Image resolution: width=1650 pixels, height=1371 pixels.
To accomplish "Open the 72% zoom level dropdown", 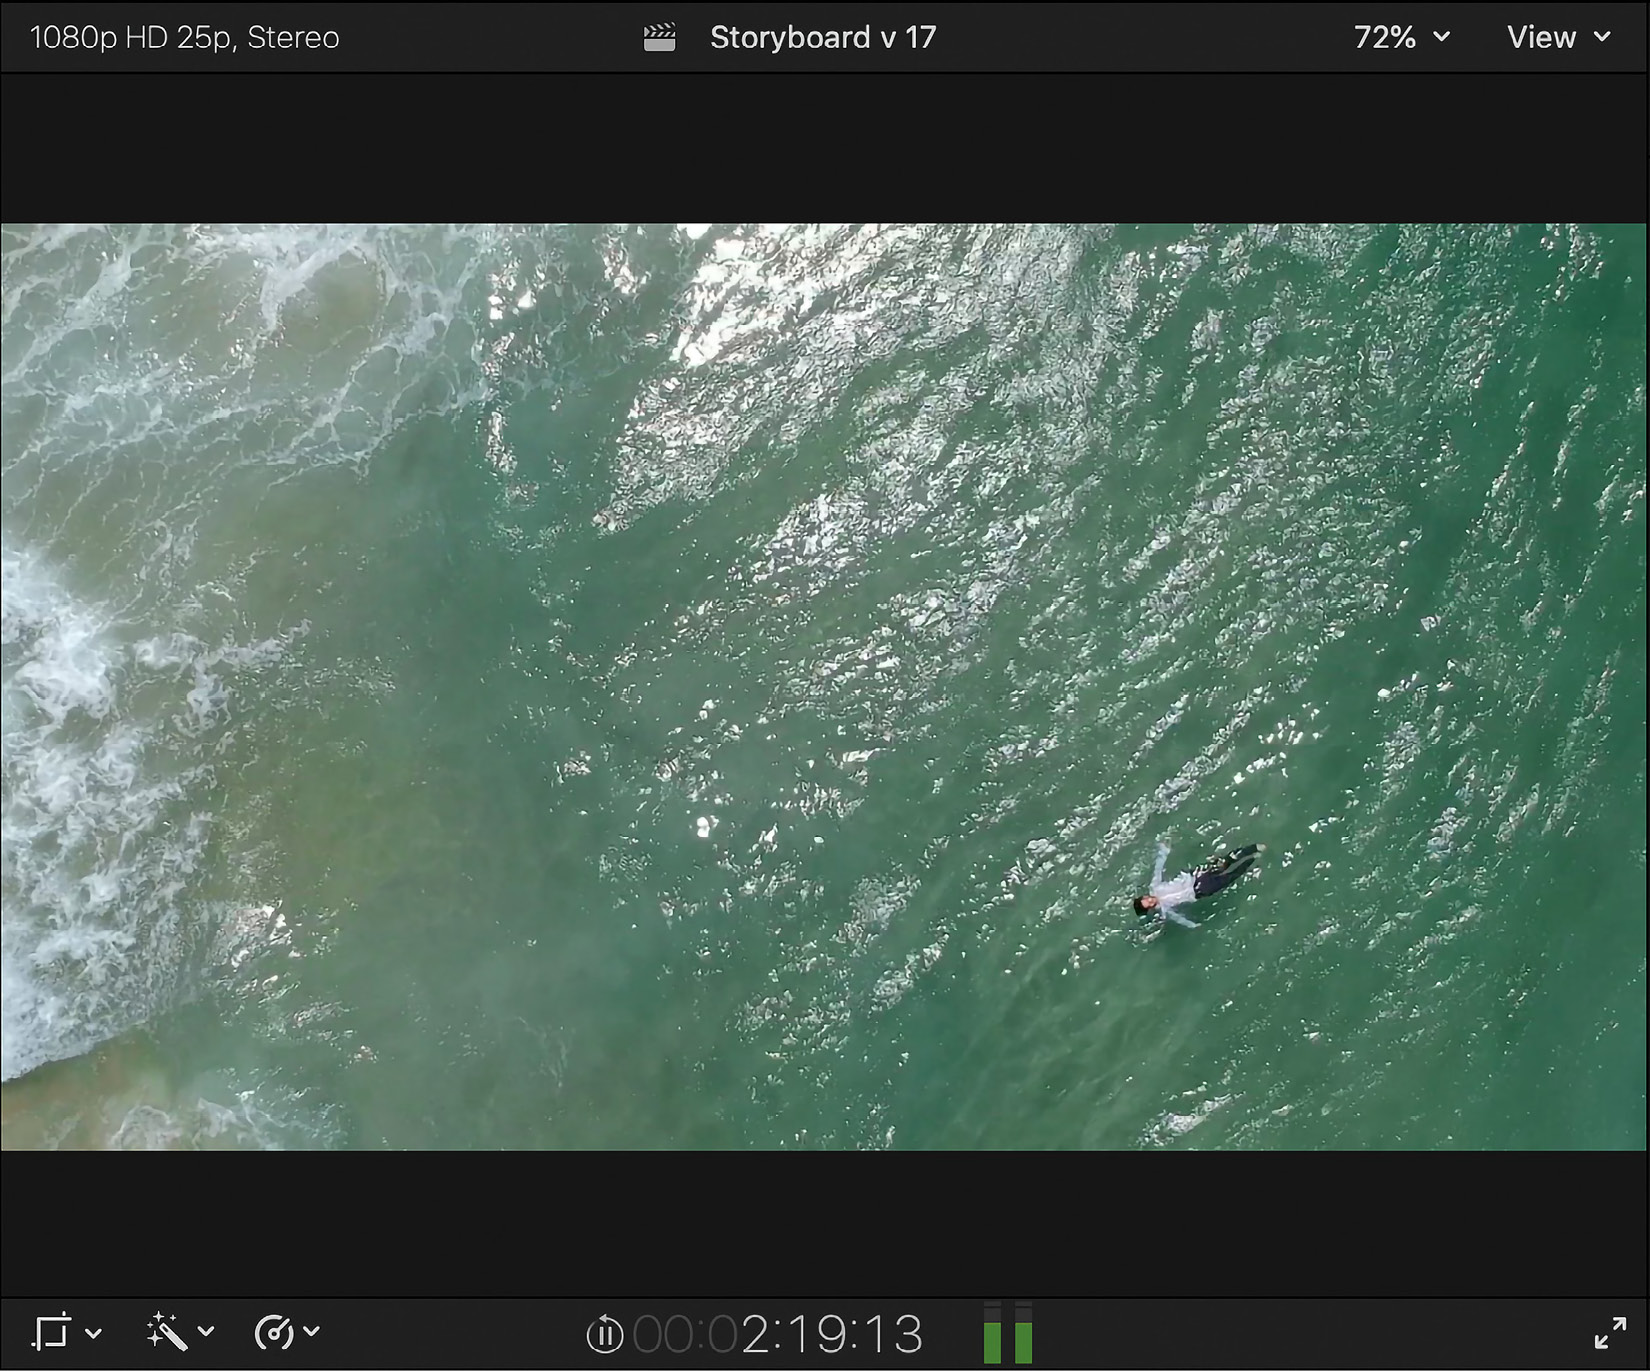I will pyautogui.click(x=1401, y=37).
